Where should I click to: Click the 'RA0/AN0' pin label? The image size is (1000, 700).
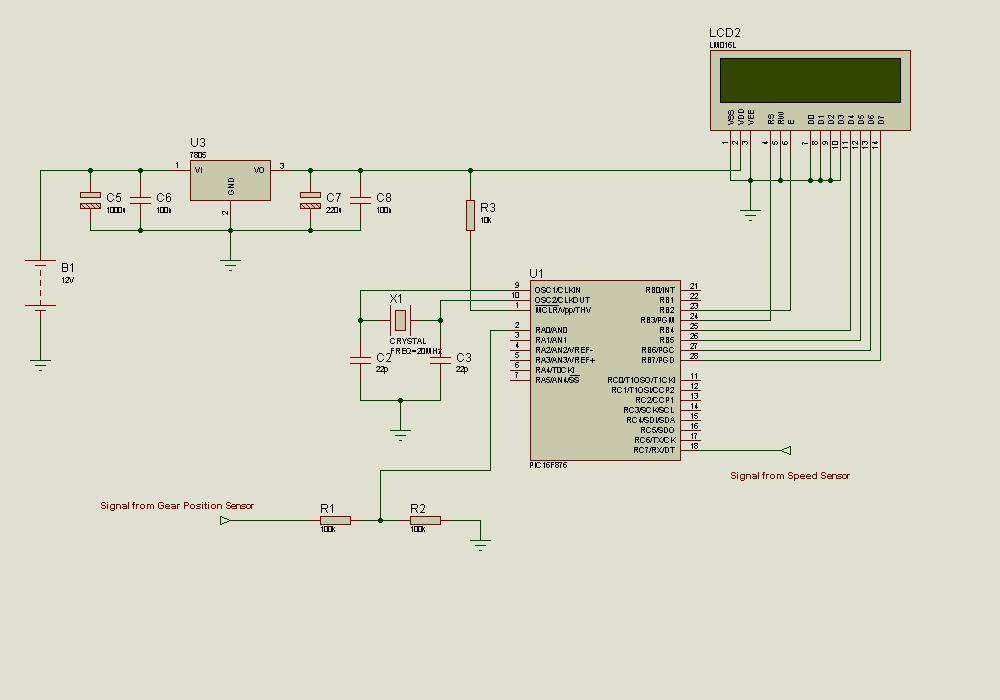551,330
